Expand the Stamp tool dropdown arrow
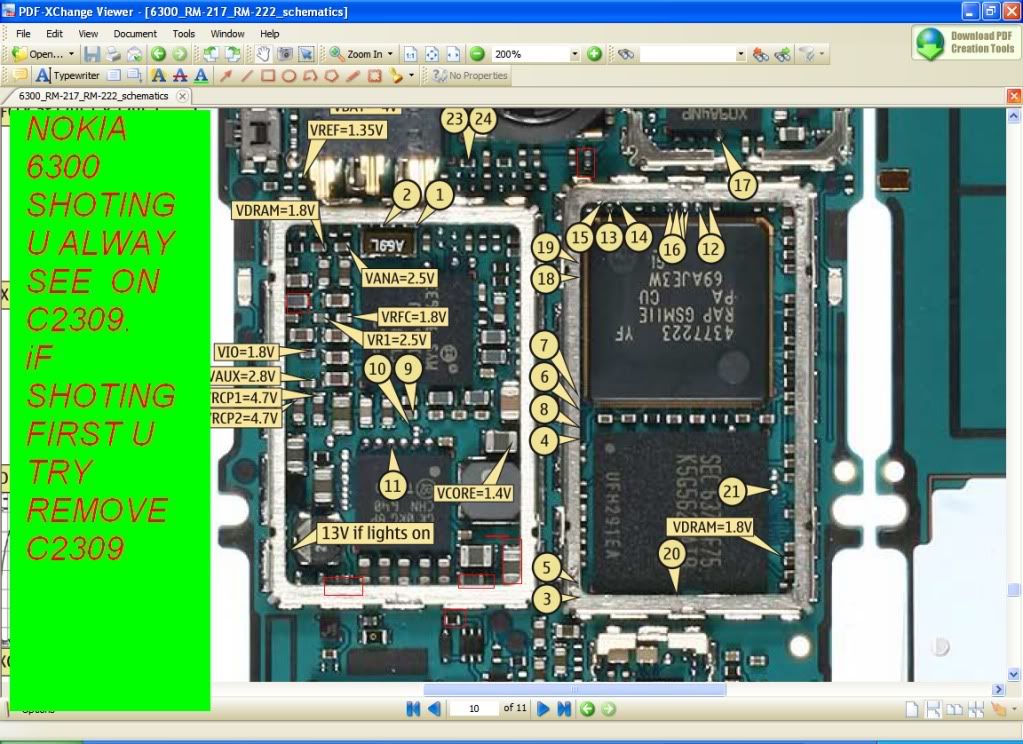 coord(411,76)
